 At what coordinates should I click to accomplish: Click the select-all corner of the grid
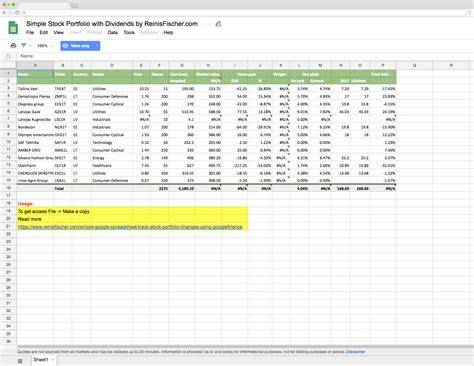tap(8, 66)
